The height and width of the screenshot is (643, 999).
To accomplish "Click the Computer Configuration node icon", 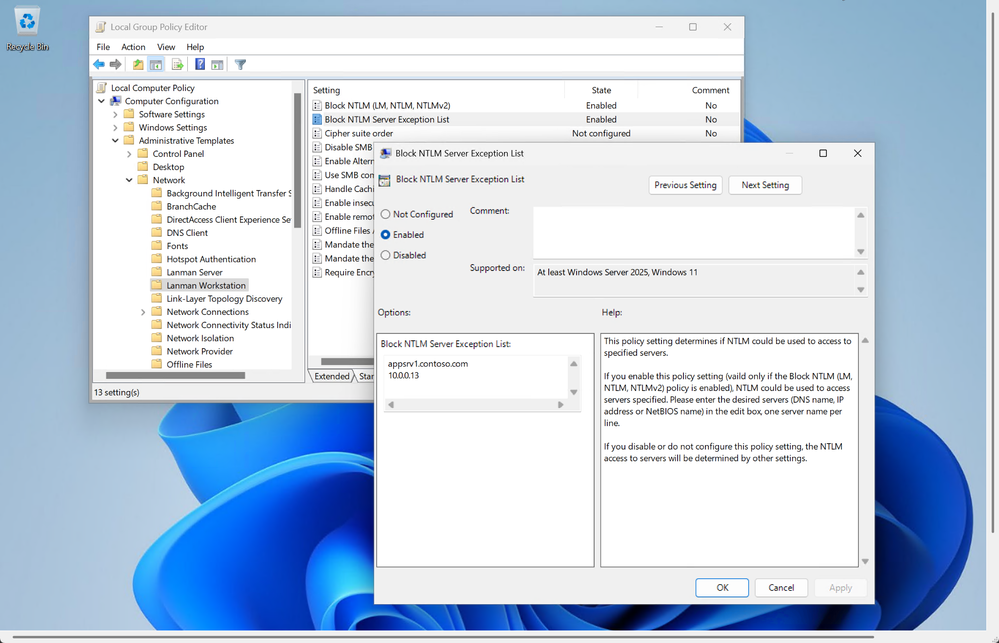I will pyautogui.click(x=115, y=101).
